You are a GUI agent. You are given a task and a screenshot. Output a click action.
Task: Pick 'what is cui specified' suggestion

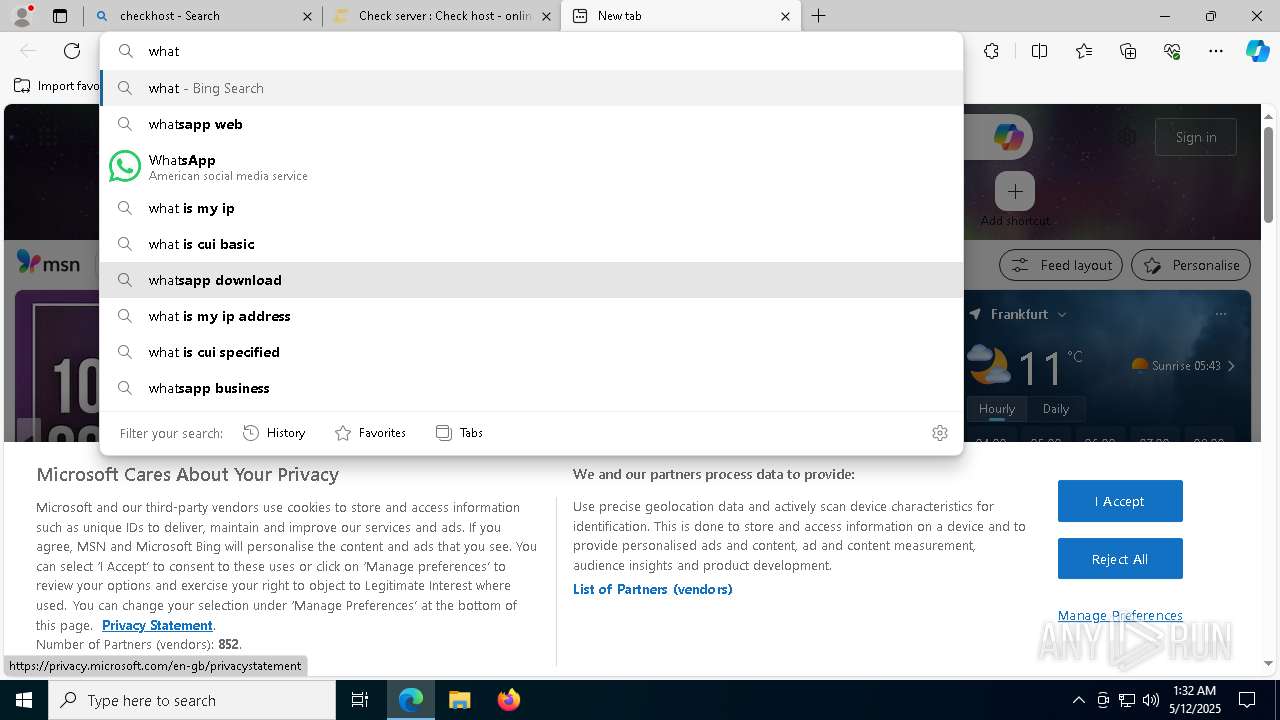[531, 352]
